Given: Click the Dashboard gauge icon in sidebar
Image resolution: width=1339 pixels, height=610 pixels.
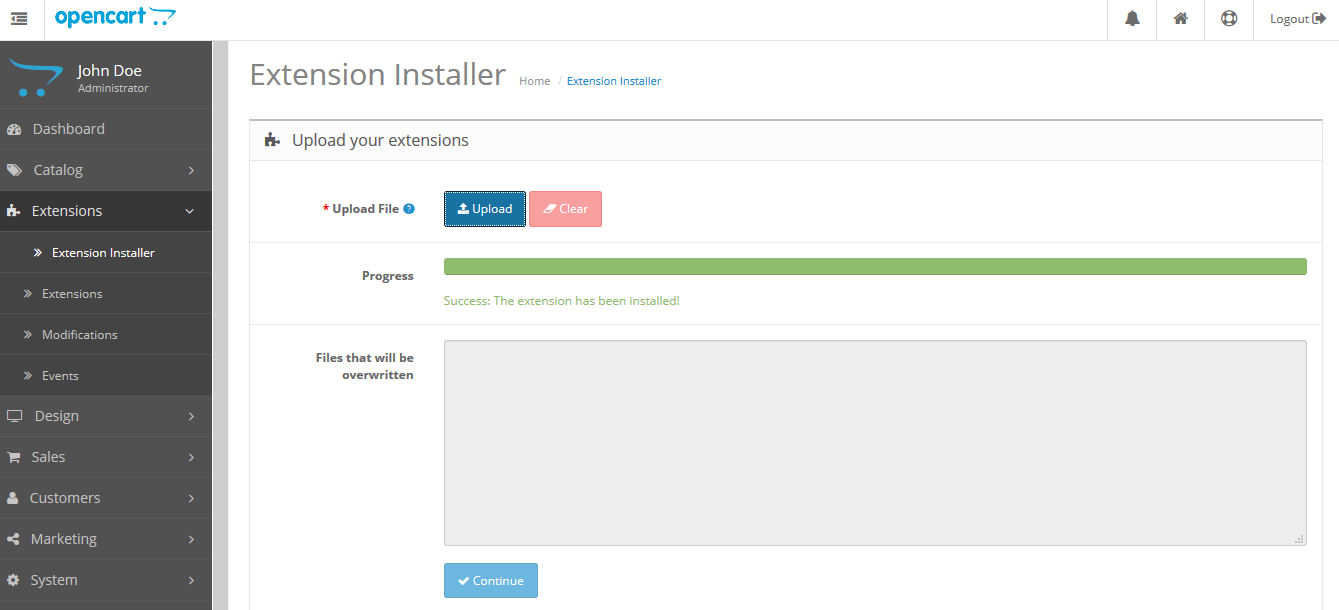Looking at the screenshot, I should [x=14, y=129].
